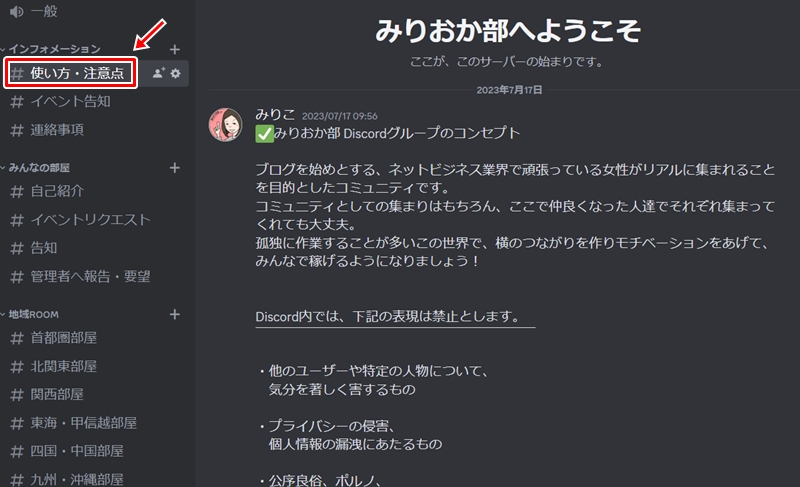The height and width of the screenshot is (487, 800).
Task: Click the line みんなで稼げるようになりましょう！
Action: click(367, 261)
